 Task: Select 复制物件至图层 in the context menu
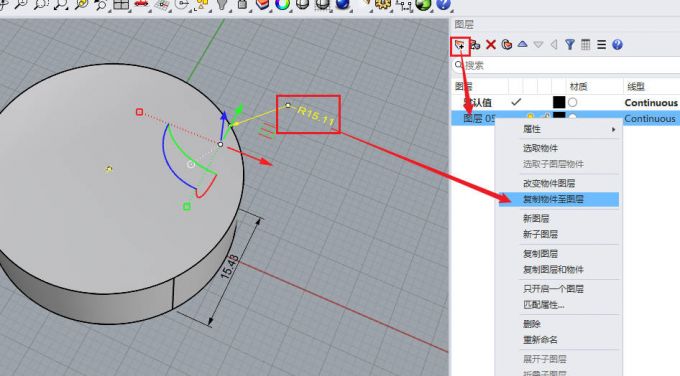(x=553, y=199)
